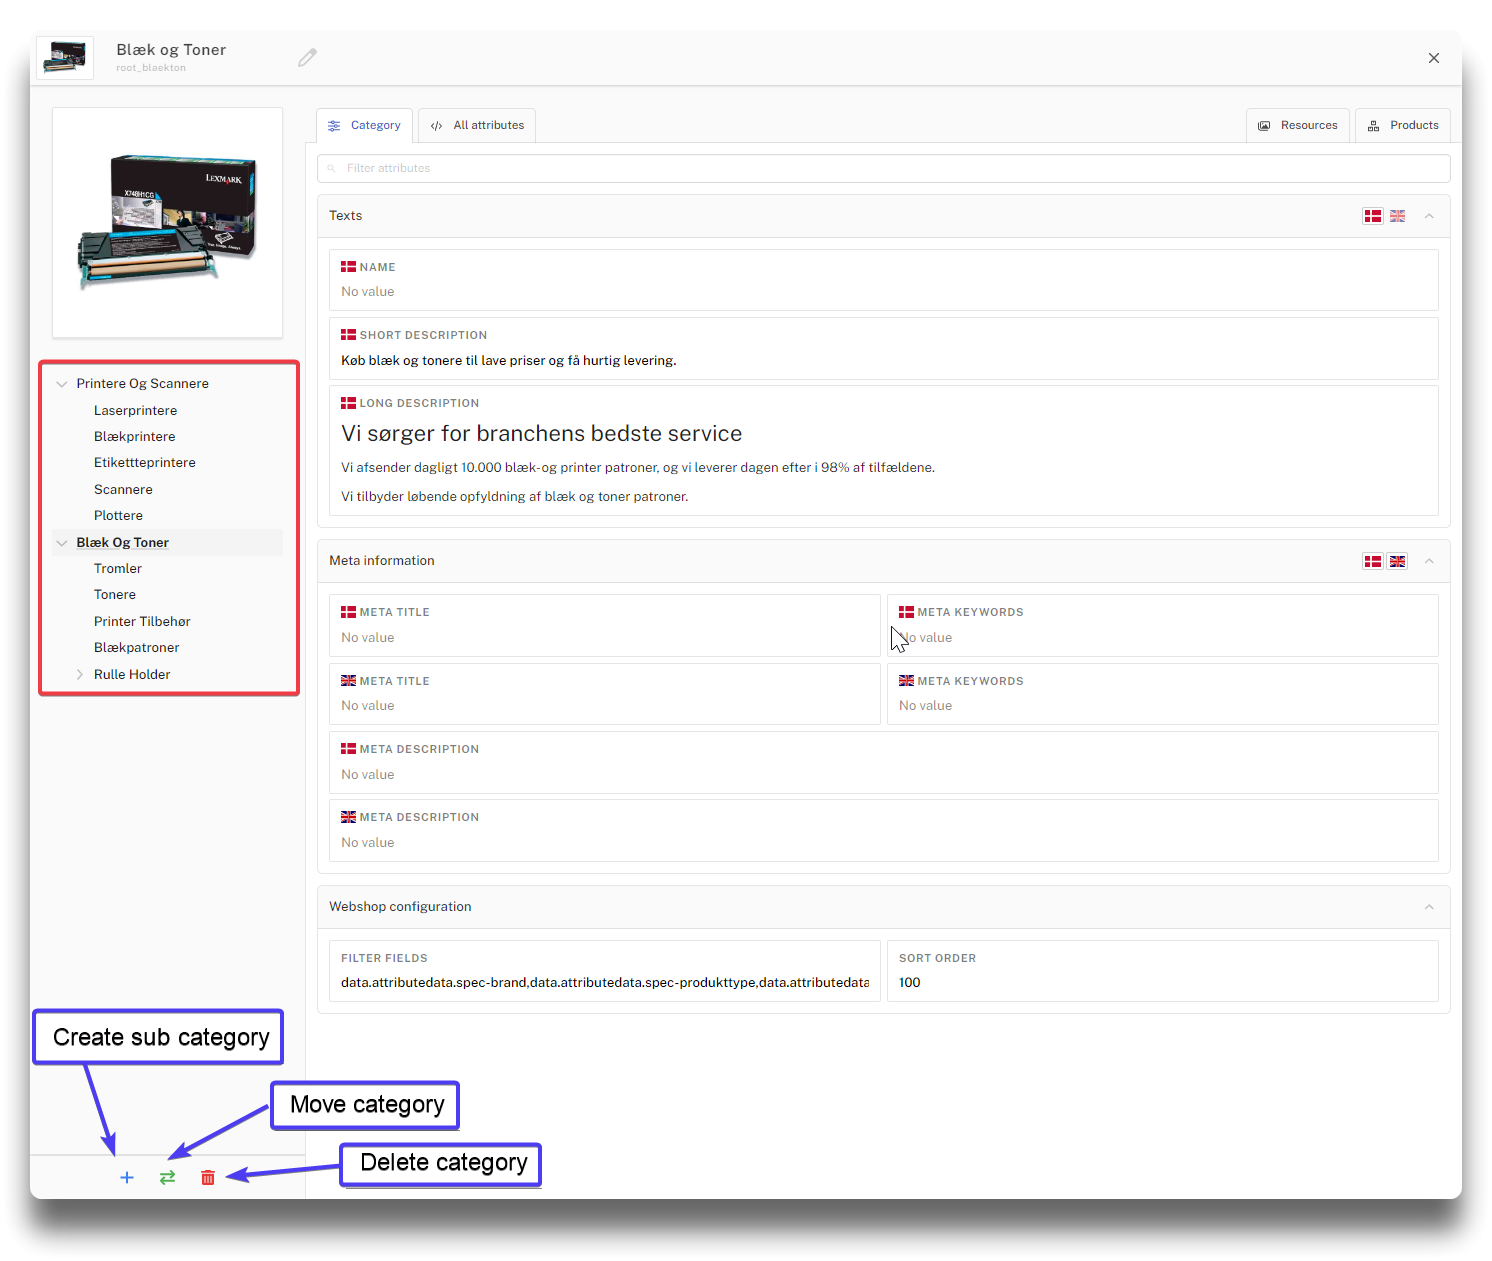The image size is (1492, 1261).
Task: Close the category dialog with X
Action: 1434,58
